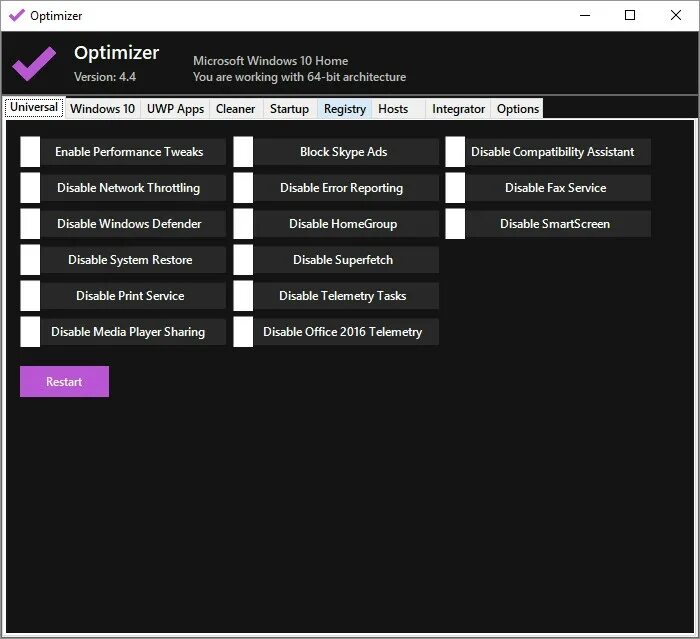The width and height of the screenshot is (700, 639).
Task: Toggle the white box beside Disable Media Player Sharing
Action: click(x=30, y=332)
